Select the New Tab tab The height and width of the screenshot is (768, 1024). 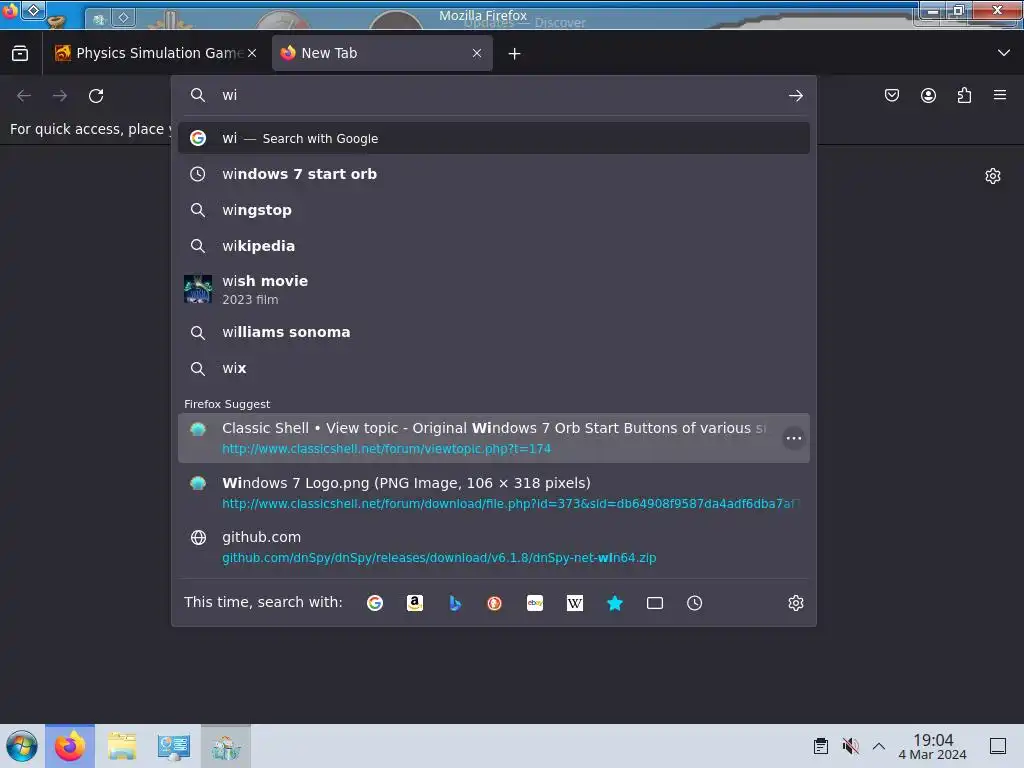(382, 53)
